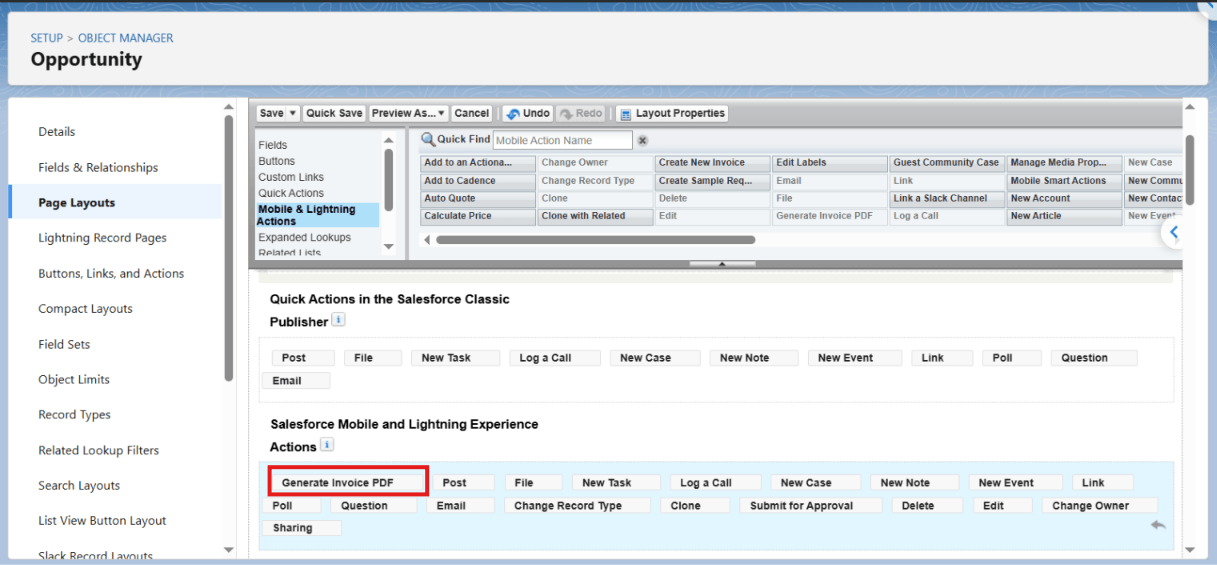Select Fields palette category
Image resolution: width=1217 pixels, height=565 pixels.
[x=272, y=145]
